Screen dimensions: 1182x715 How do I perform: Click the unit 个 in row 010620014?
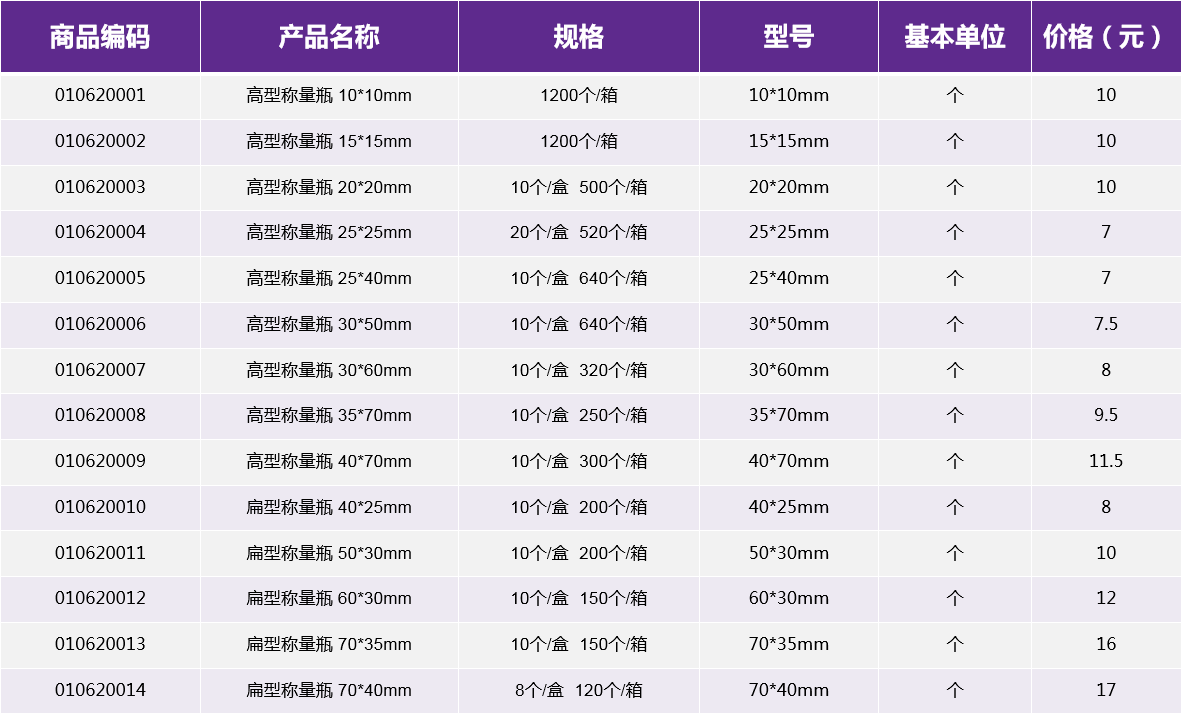(955, 690)
